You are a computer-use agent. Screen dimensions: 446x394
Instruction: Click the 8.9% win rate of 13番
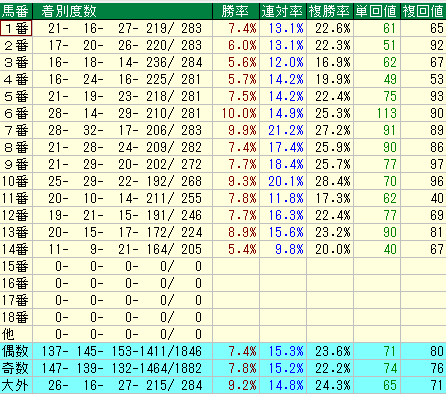(242, 232)
